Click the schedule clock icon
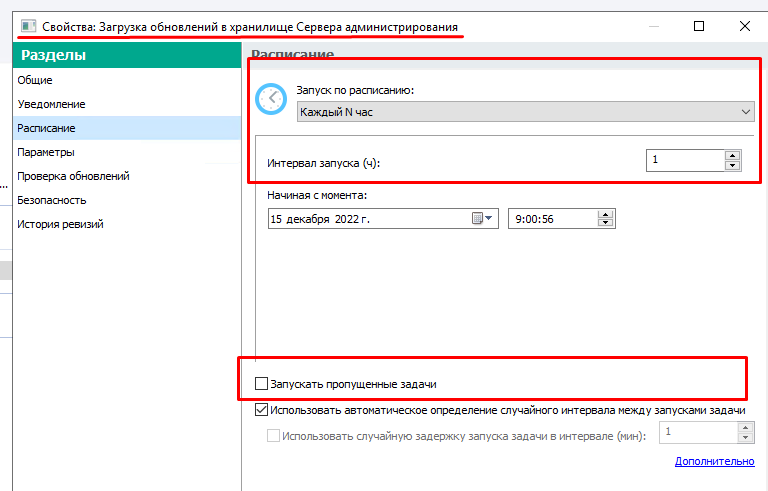Screen dimensions: 768x491 [271, 99]
